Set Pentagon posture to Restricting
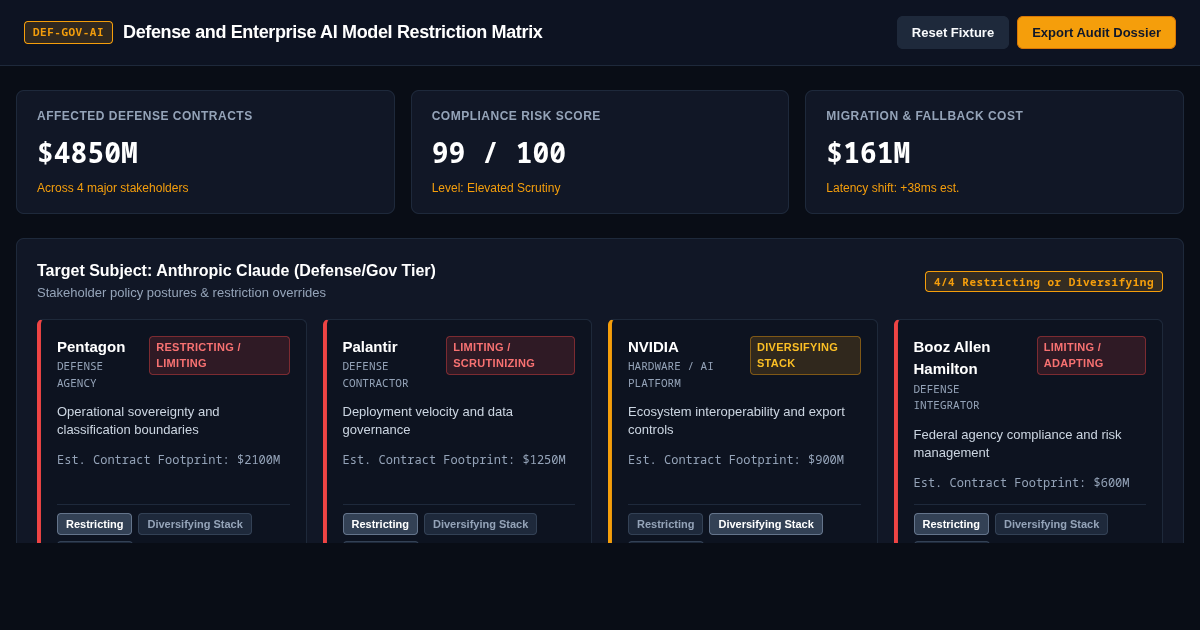 [94, 524]
